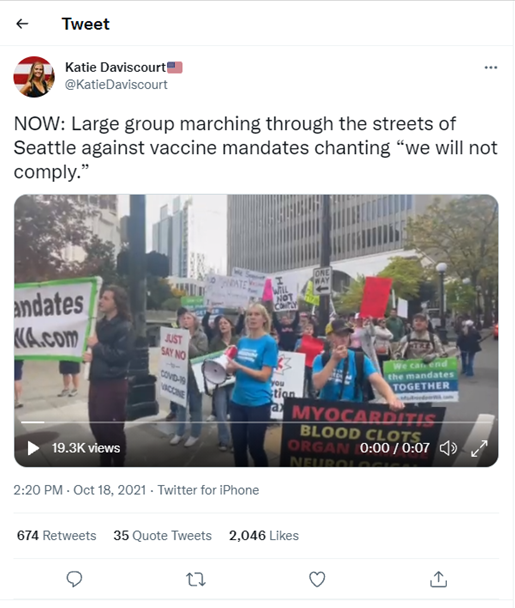Seek on the video progress bar
The width and height of the screenshot is (515, 608).
256,422
